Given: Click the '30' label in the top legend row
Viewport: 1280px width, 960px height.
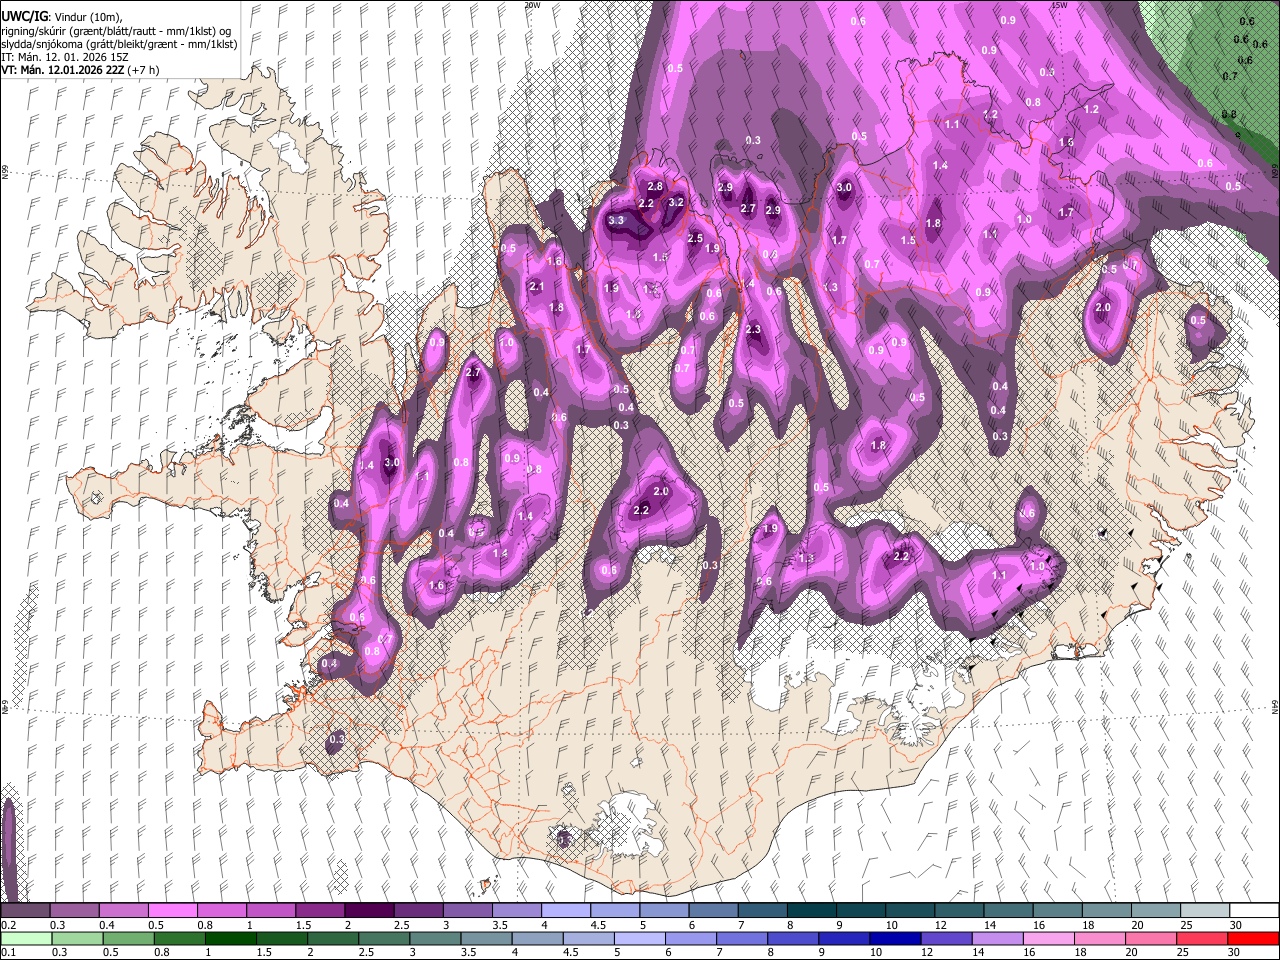Looking at the screenshot, I should [x=1235, y=925].
